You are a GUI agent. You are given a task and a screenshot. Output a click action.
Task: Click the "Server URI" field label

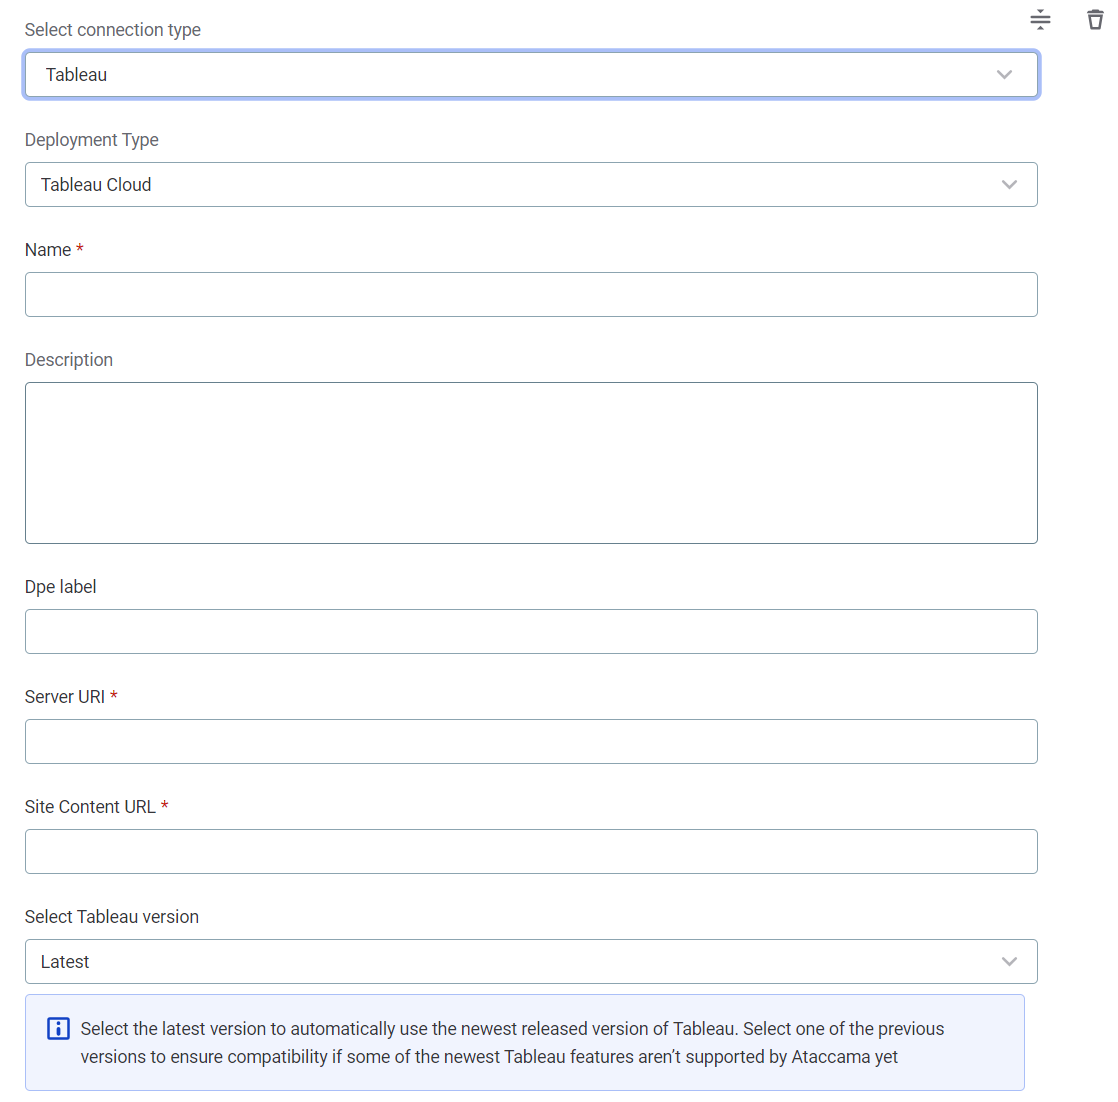65,697
